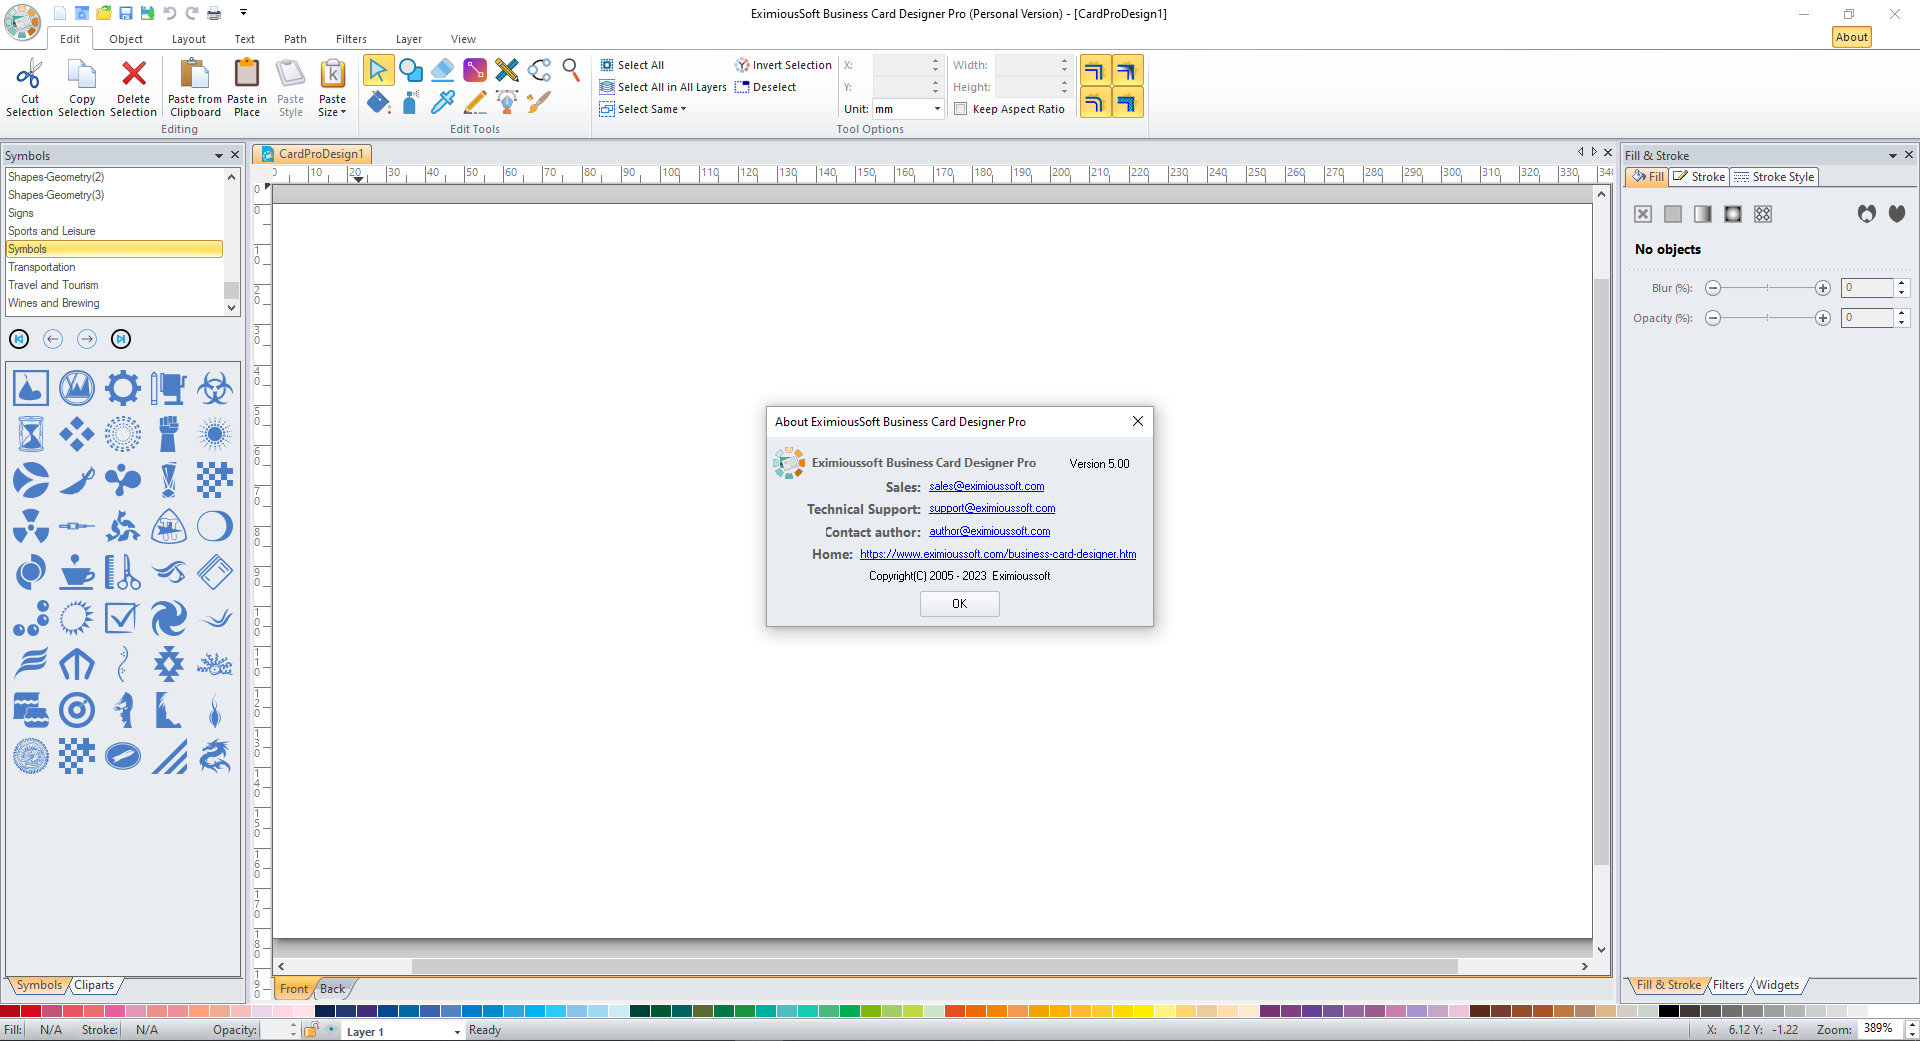Image resolution: width=1920 pixels, height=1041 pixels.
Task: Go to the last symbols page
Action: point(121,339)
